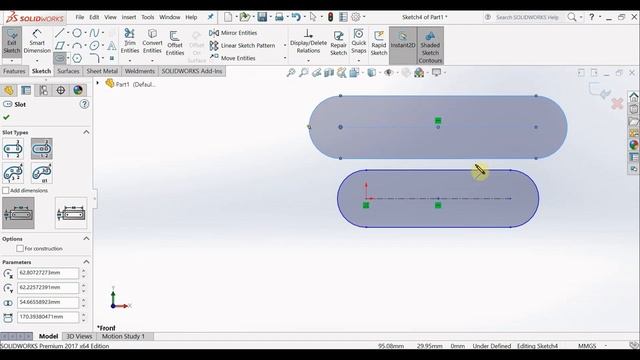Click the slot length field
640x360 pixels.
(48, 317)
